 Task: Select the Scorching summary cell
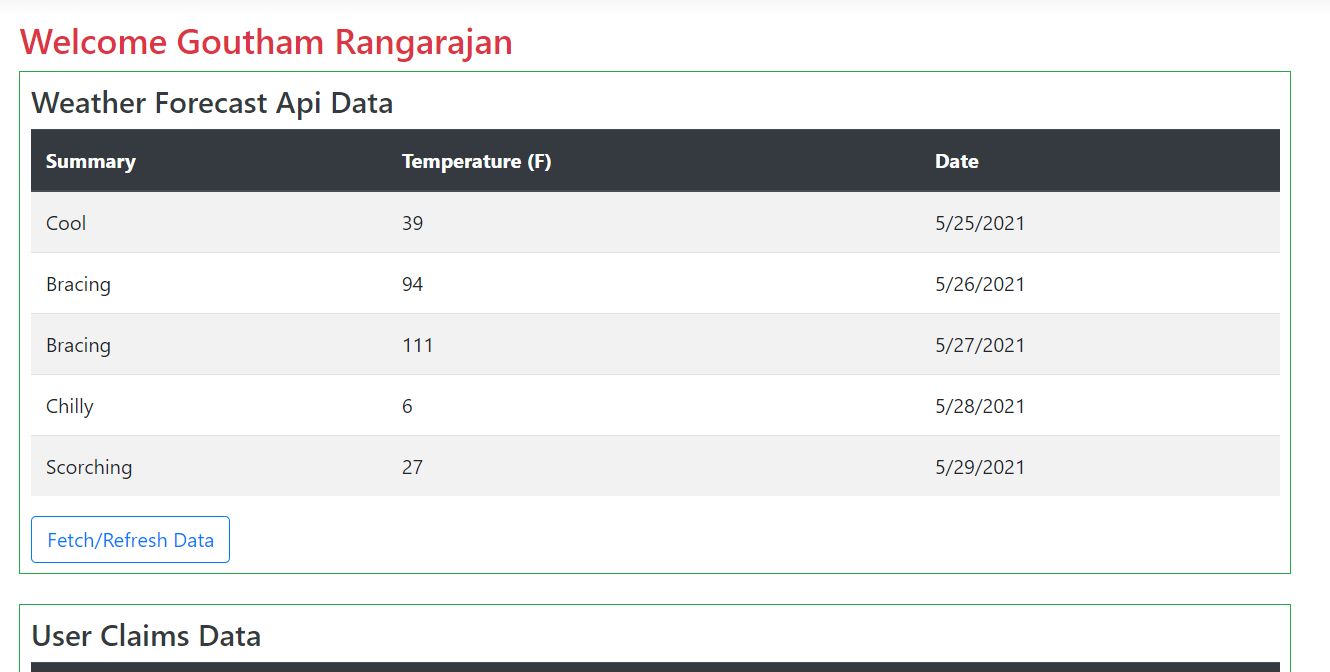[89, 467]
